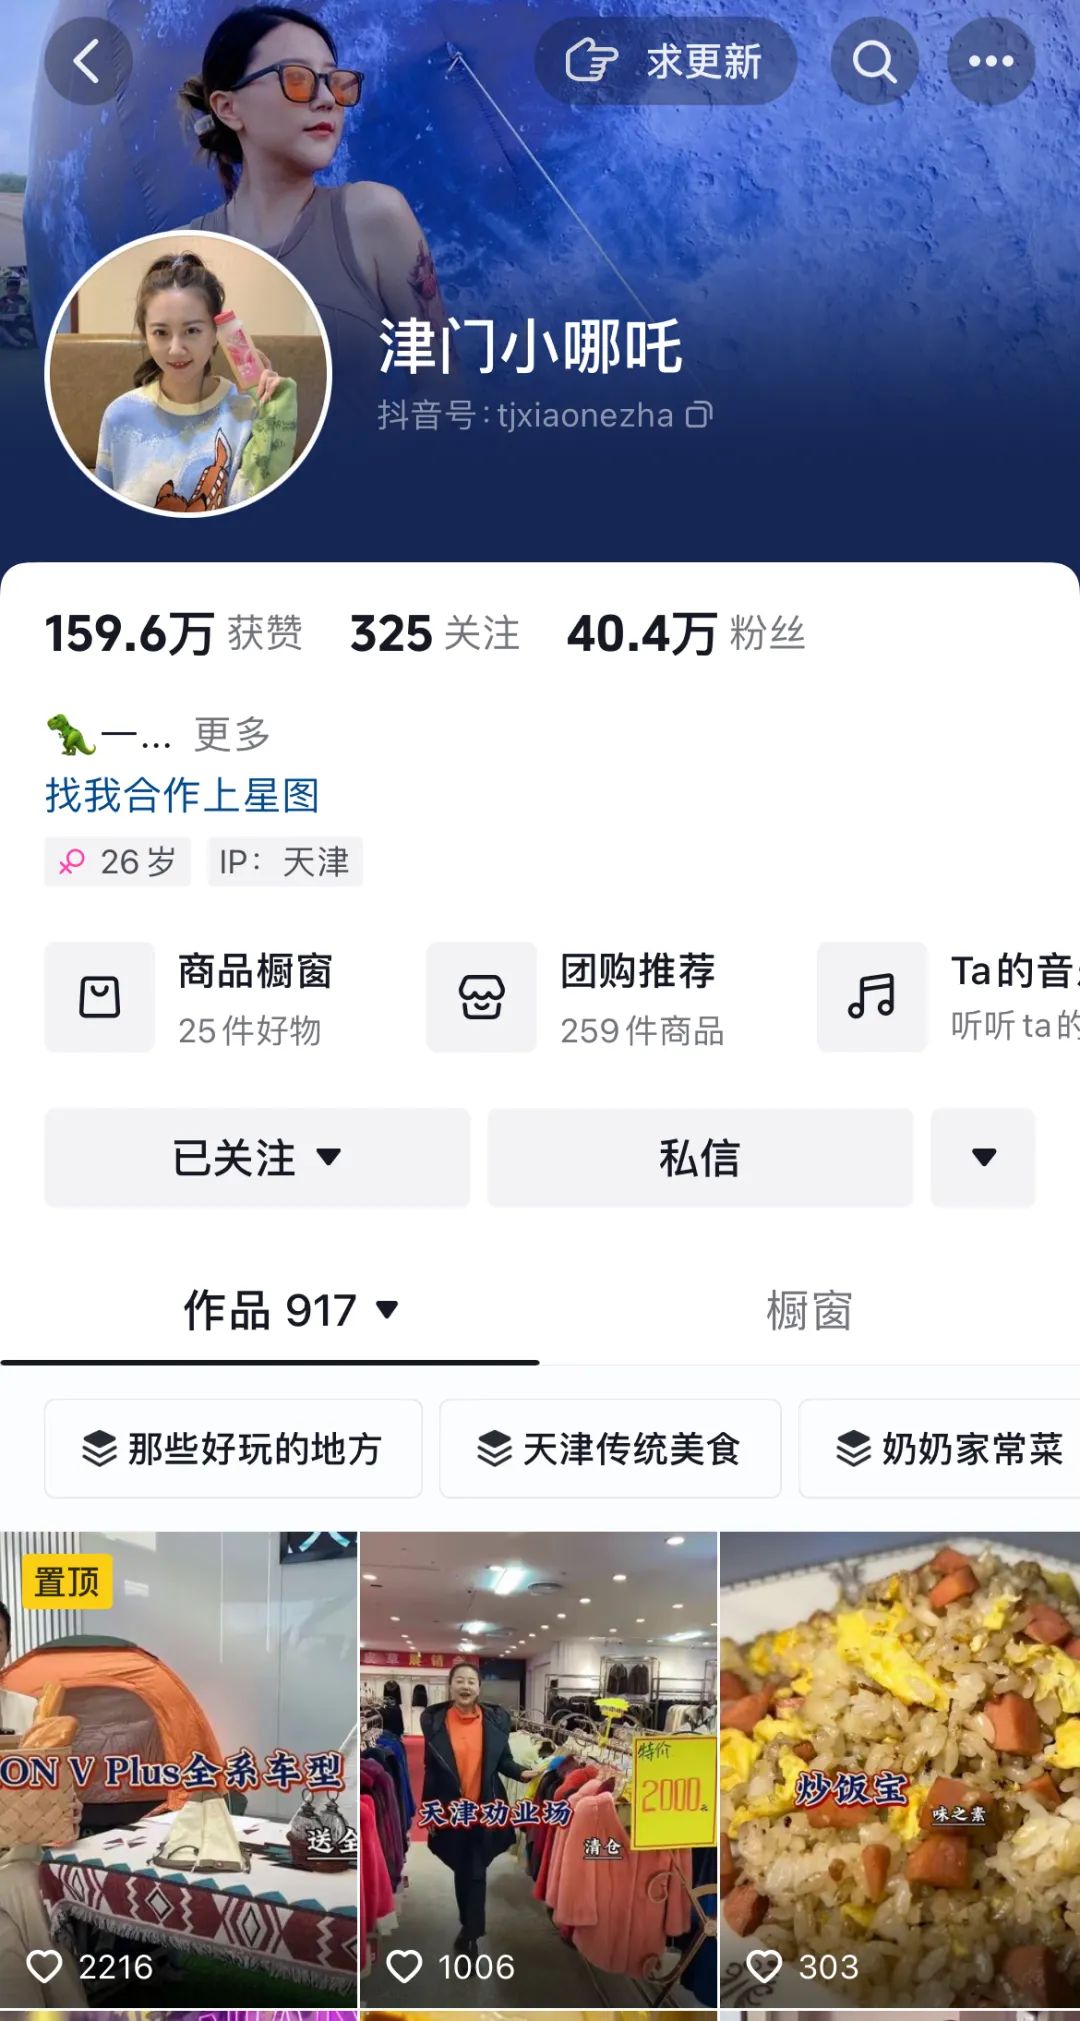Open the pinned 置顶 video thumbnail
The image size is (1080, 2021).
(x=178, y=1769)
